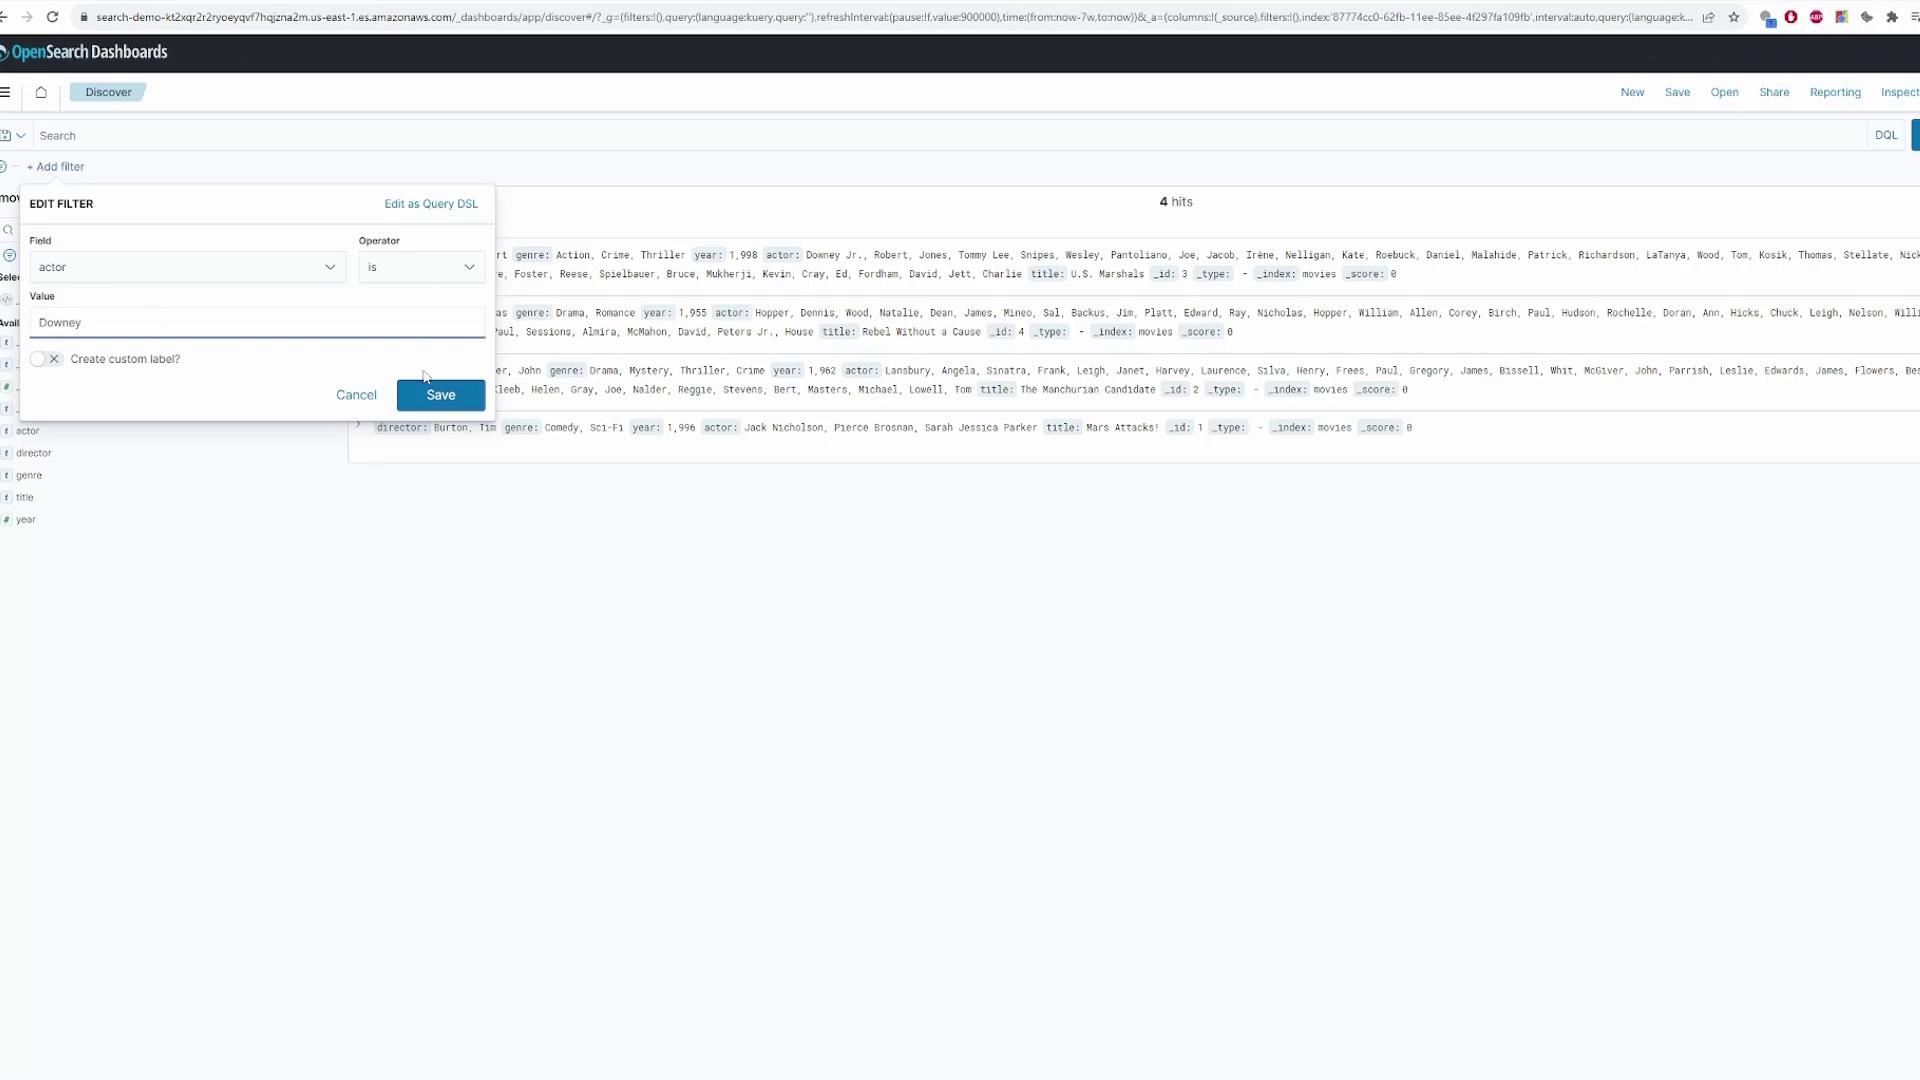The image size is (1920, 1080).
Task: Click Cancel in Edit Filter dialog
Action: click(x=356, y=395)
